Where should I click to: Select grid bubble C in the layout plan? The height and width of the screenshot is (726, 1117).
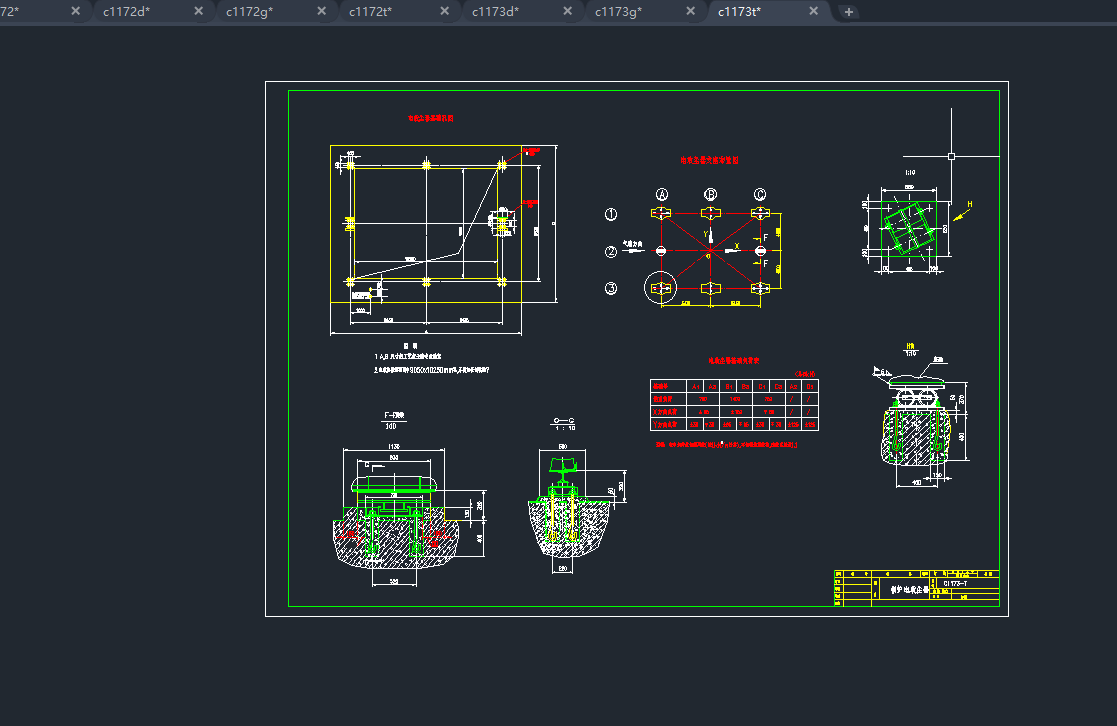pyautogui.click(x=760, y=195)
